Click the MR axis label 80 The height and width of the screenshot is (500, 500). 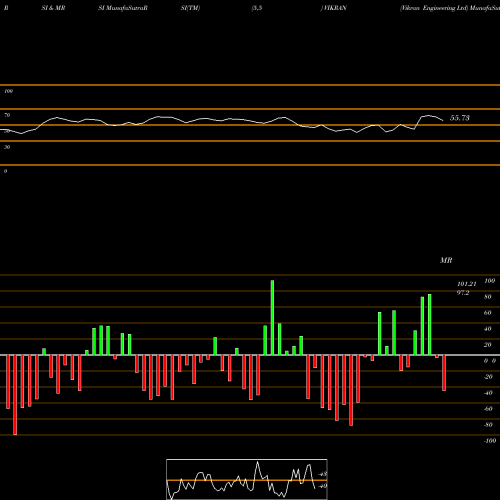pos(488,297)
